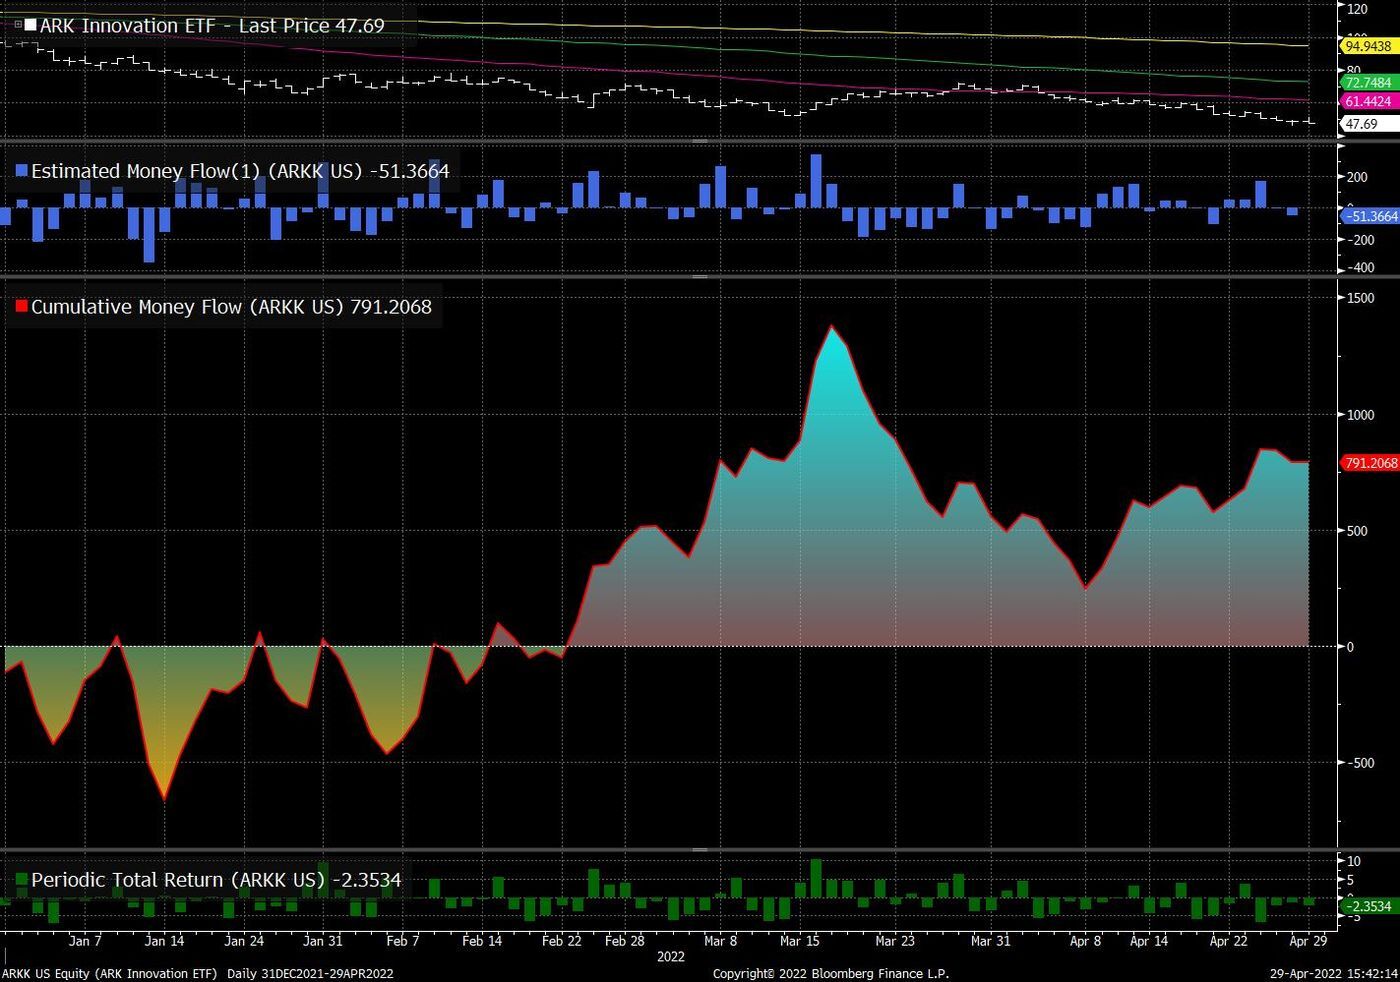The width and height of the screenshot is (1400, 982).
Task: Select the 'ARK Innovation ETF - Last Price 47.69' legend
Action: (x=212, y=25)
